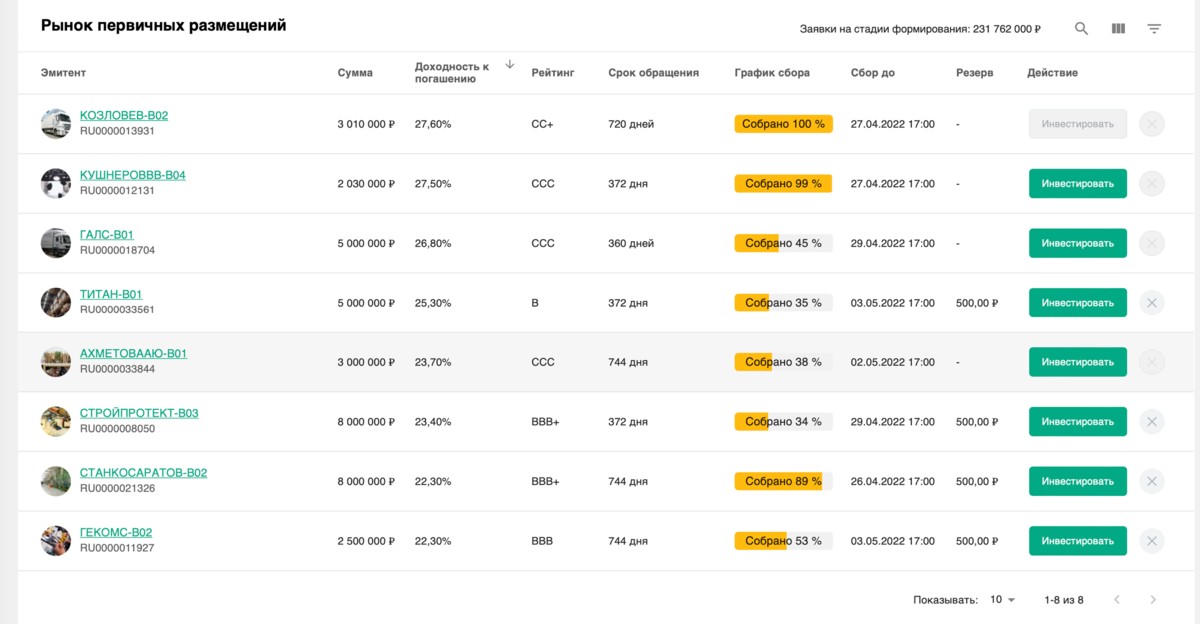The height and width of the screenshot is (624, 1200).
Task: Click X icon in СТРОЙПРОТЕКТ-В03 row
Action: (1151, 422)
